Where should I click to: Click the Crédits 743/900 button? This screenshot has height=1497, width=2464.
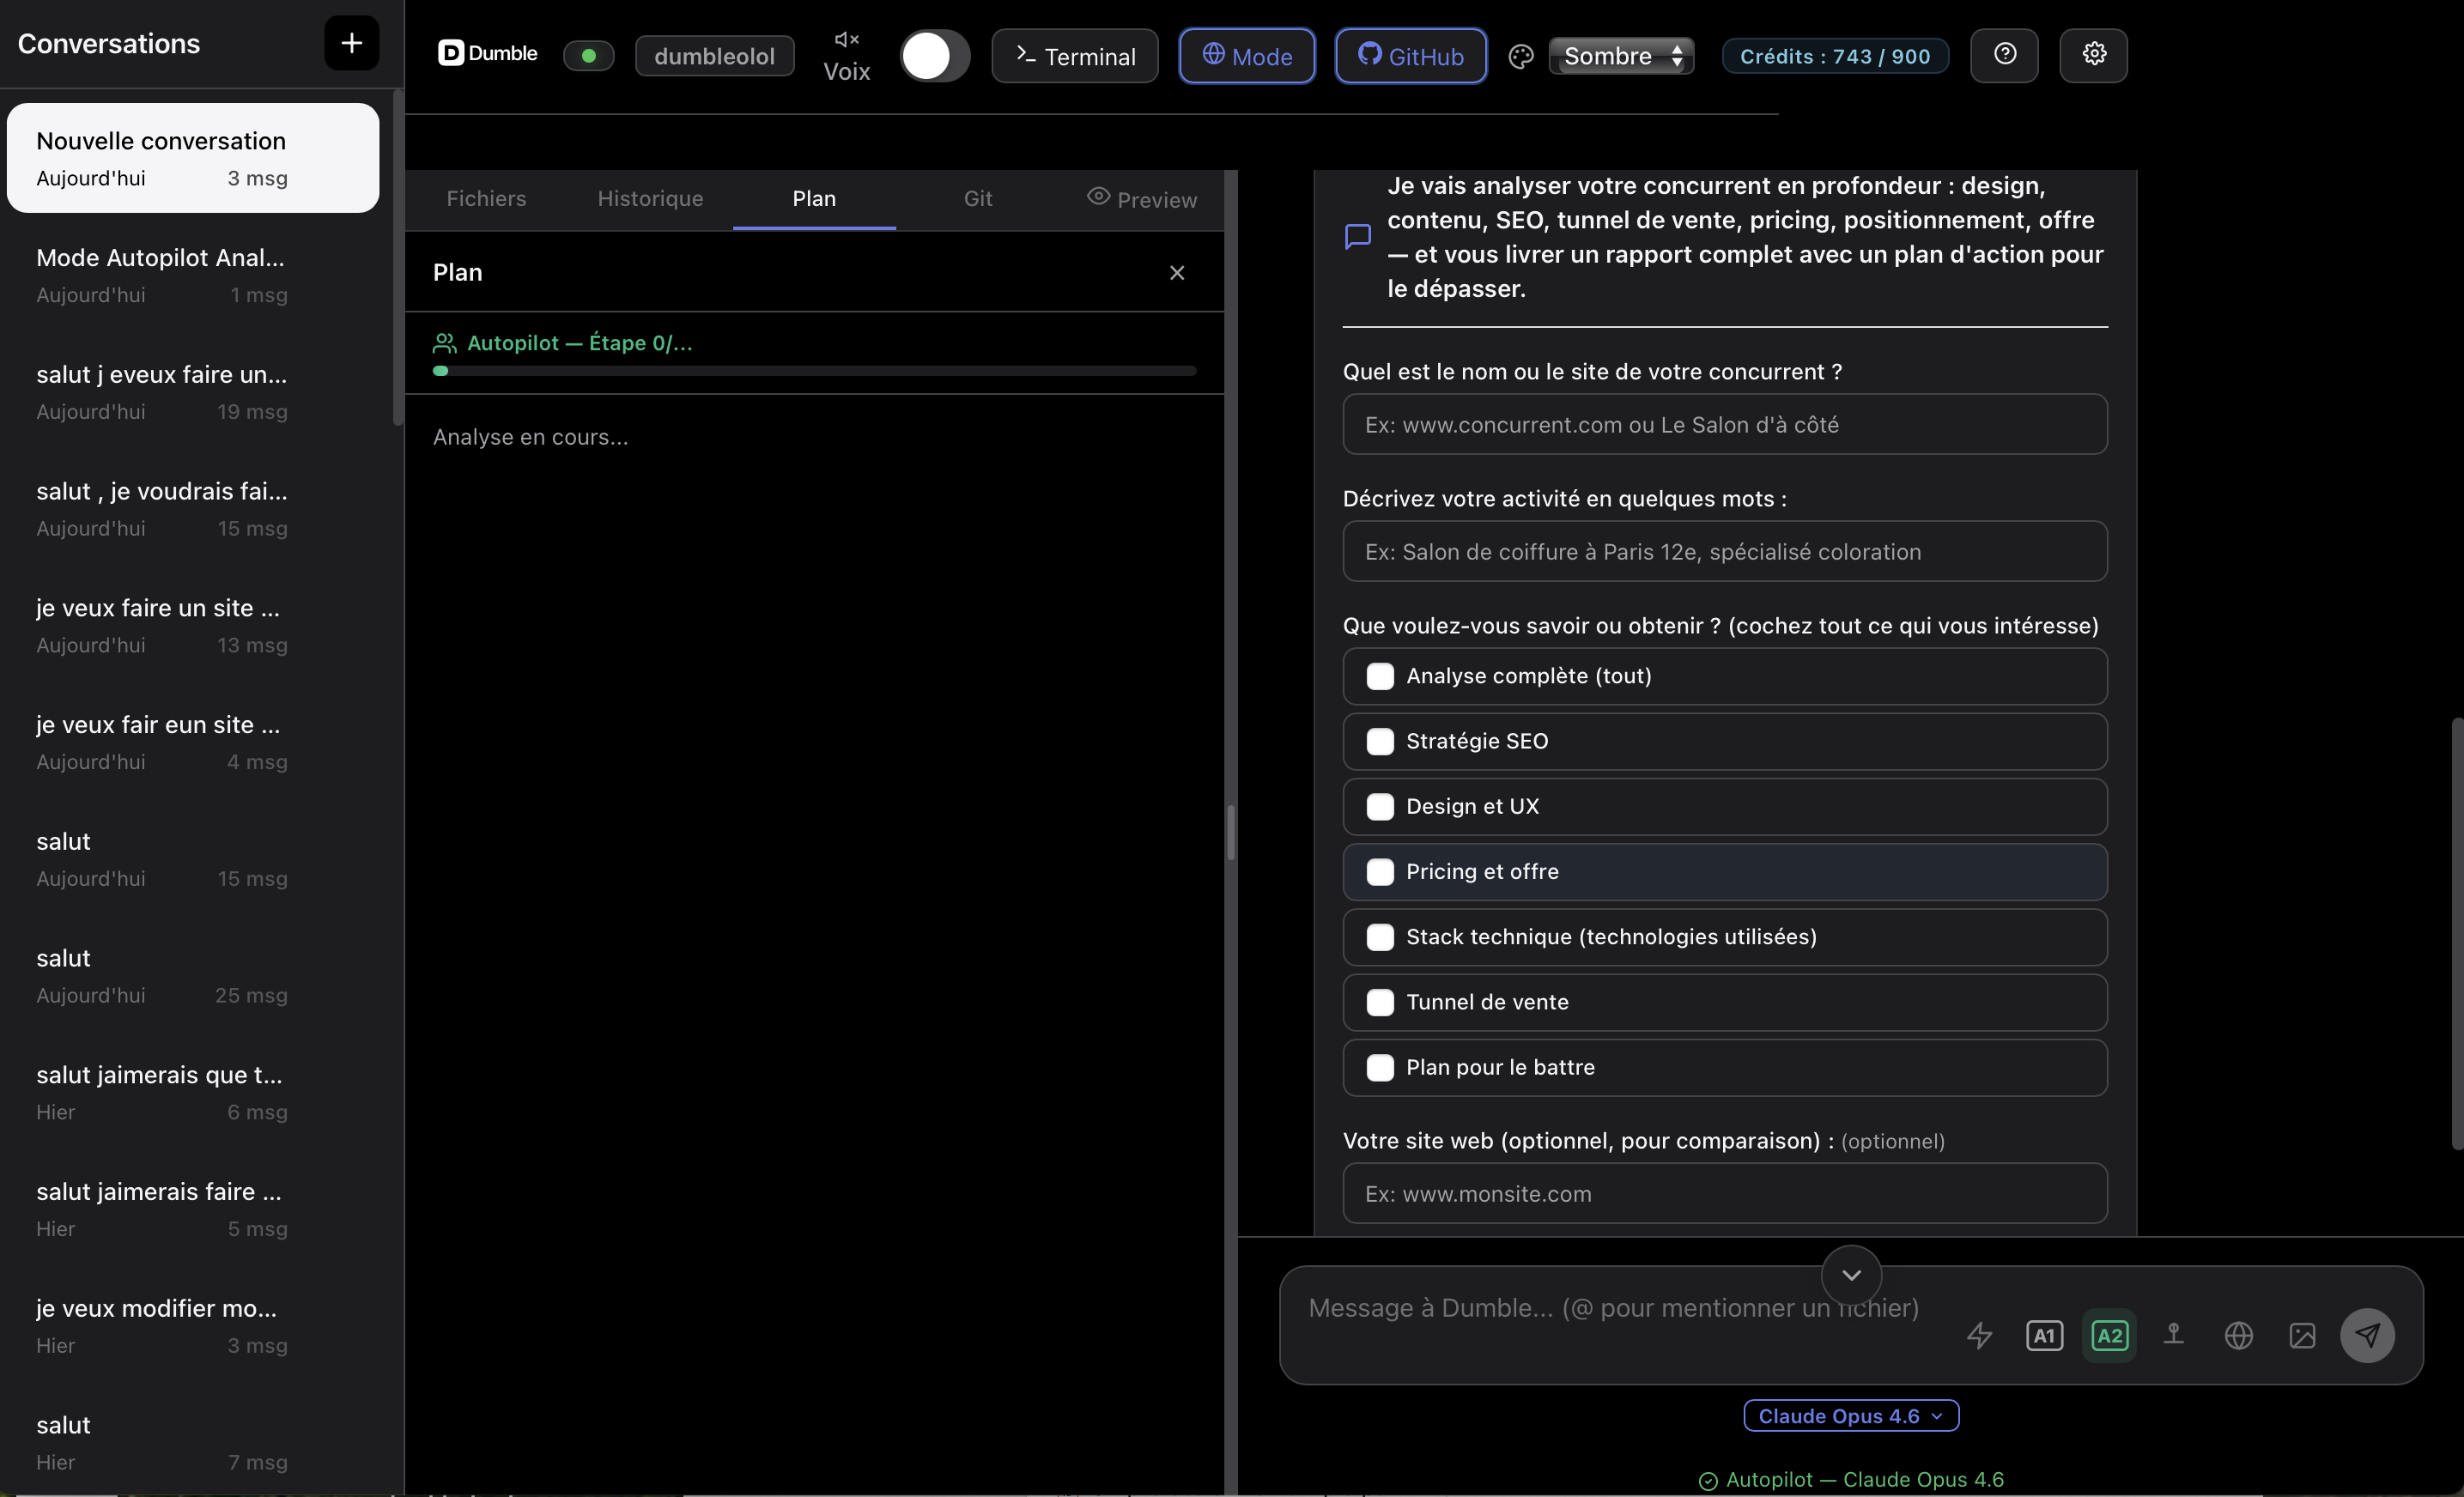click(x=1834, y=56)
